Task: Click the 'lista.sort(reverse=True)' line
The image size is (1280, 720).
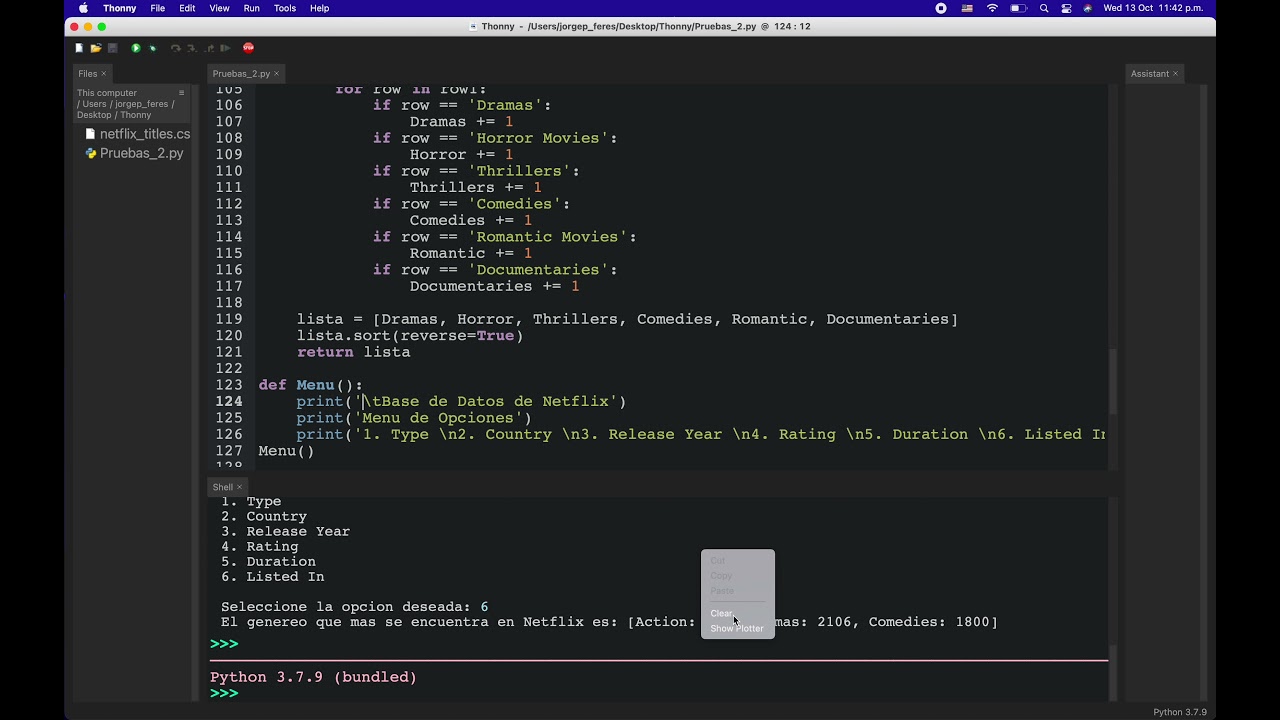Action: click(x=410, y=336)
